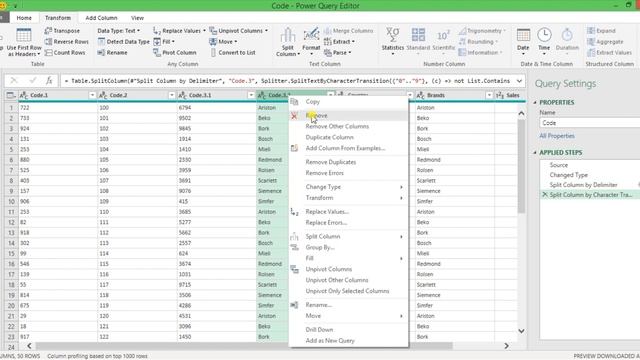Choose Duplicate Column menu entry
The image size is (640, 360).
pyautogui.click(x=349, y=137)
